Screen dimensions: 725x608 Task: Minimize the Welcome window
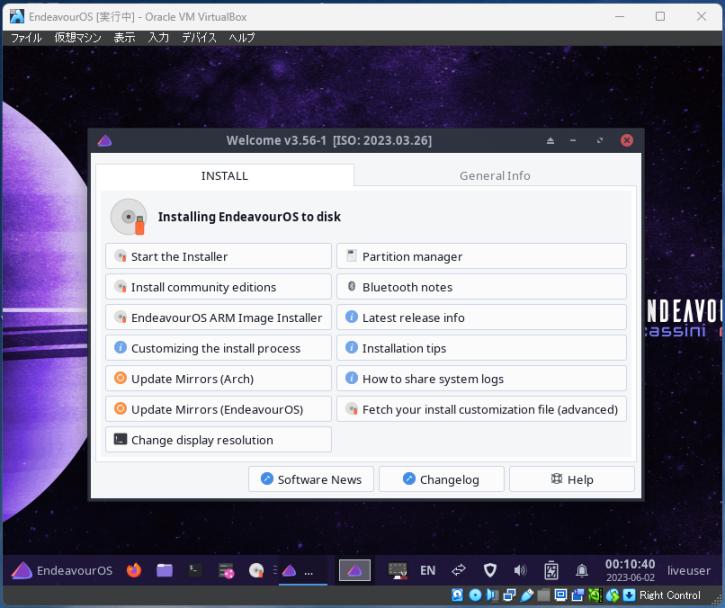[573, 141]
